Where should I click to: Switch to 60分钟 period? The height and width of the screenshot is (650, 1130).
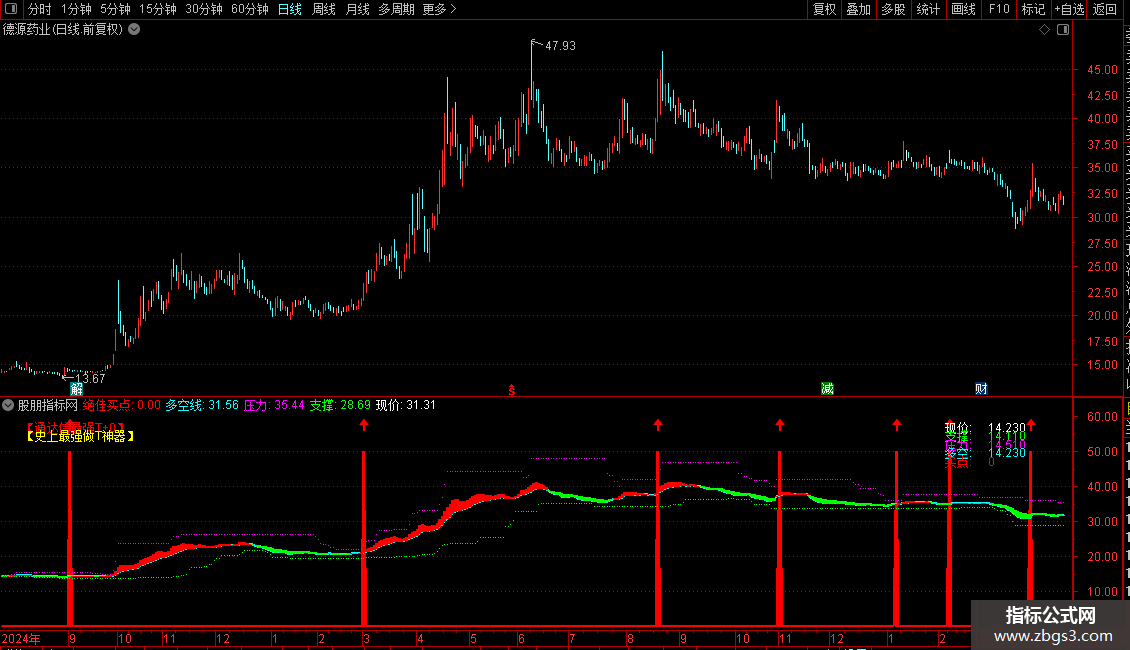pyautogui.click(x=249, y=9)
